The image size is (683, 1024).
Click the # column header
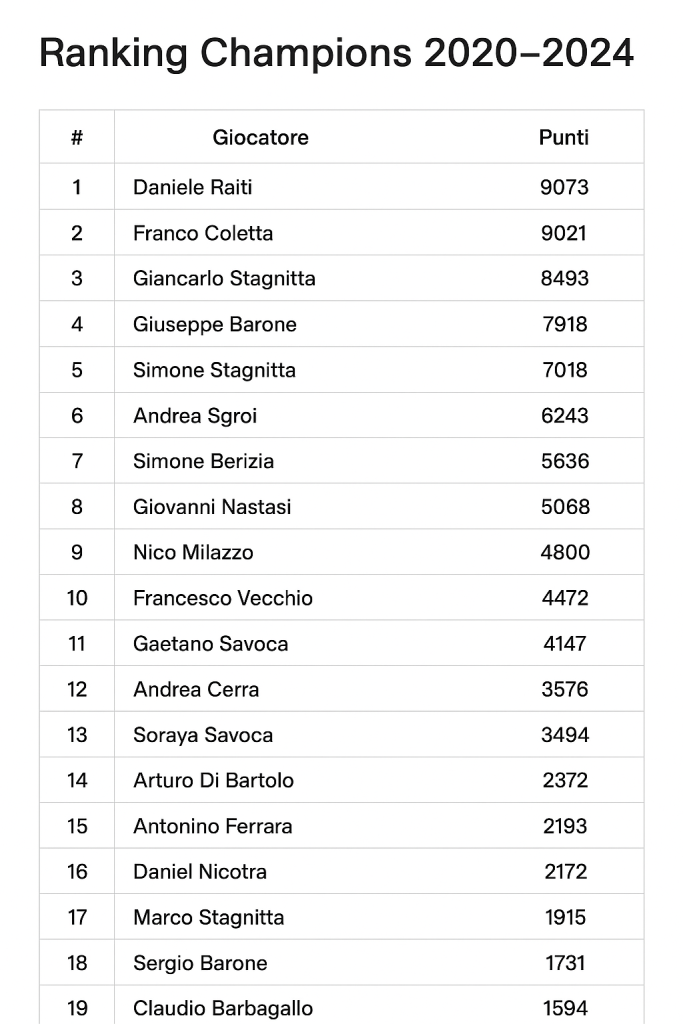coord(77,138)
